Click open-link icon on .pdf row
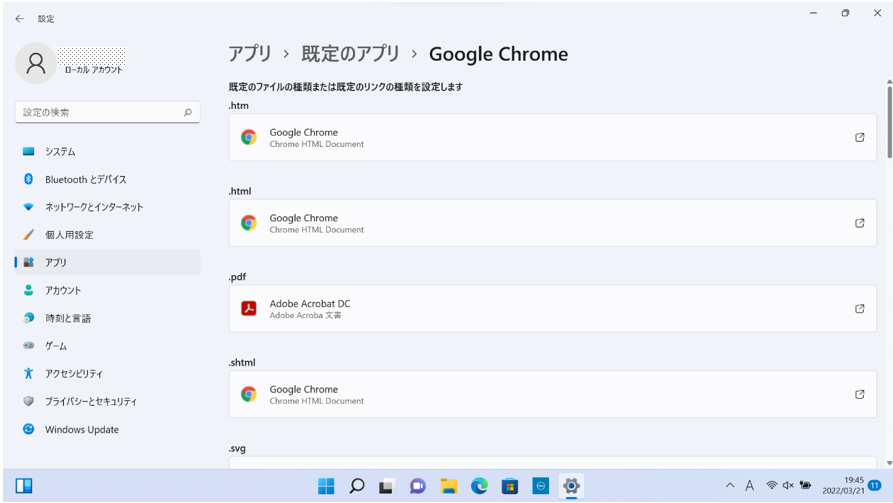Viewport: 893px width, 503px height. click(859, 309)
